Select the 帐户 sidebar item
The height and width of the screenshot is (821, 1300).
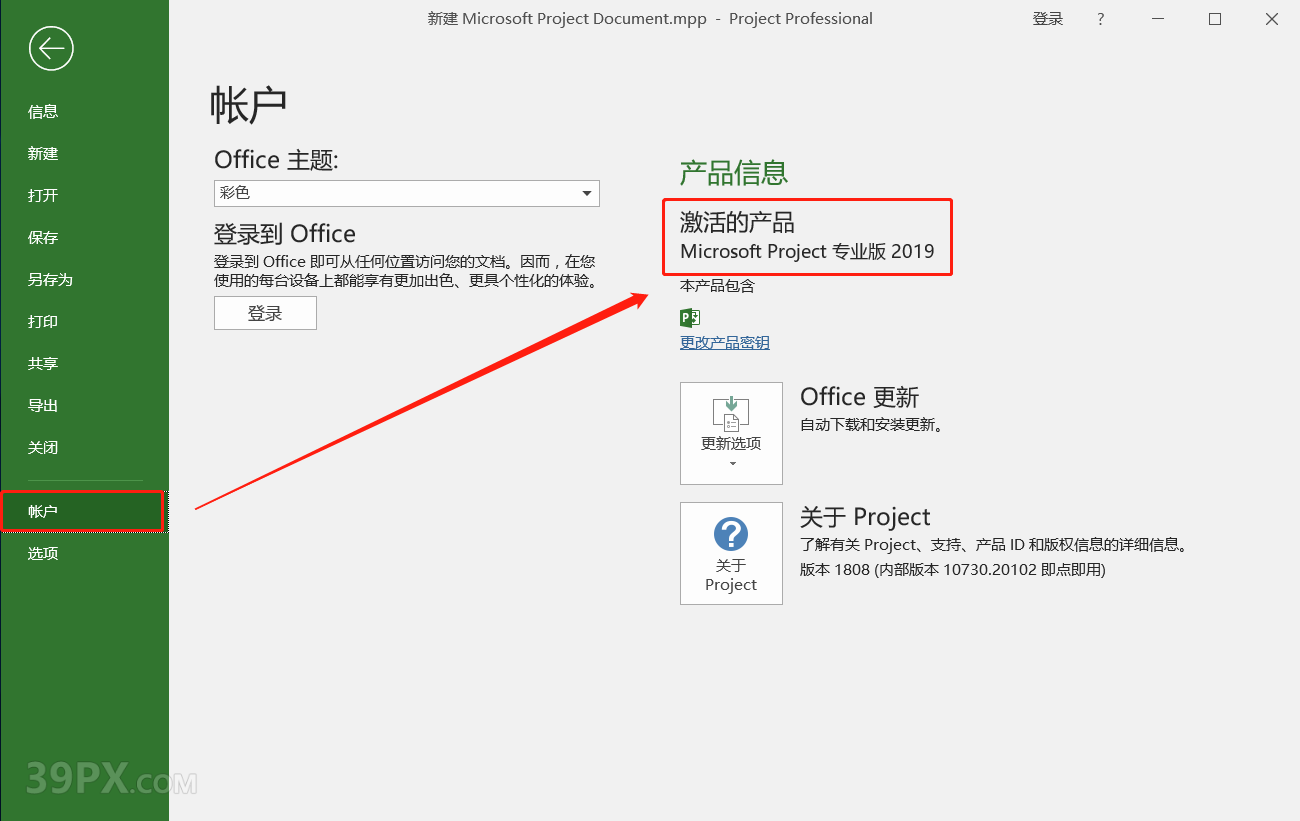[82, 511]
